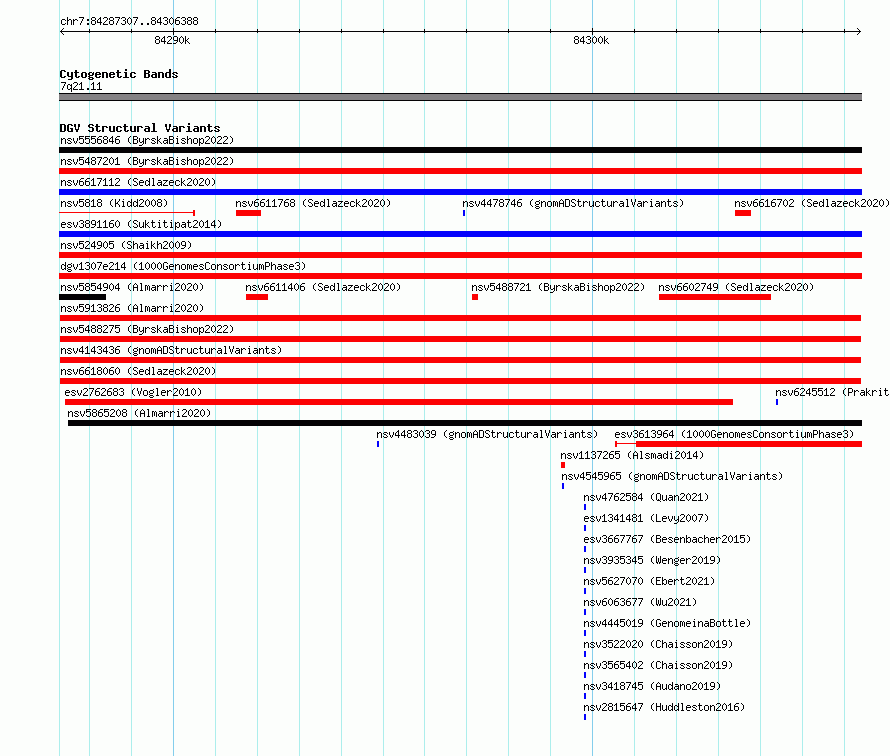Open esv1341481 (Levy2007) variant

646,518
